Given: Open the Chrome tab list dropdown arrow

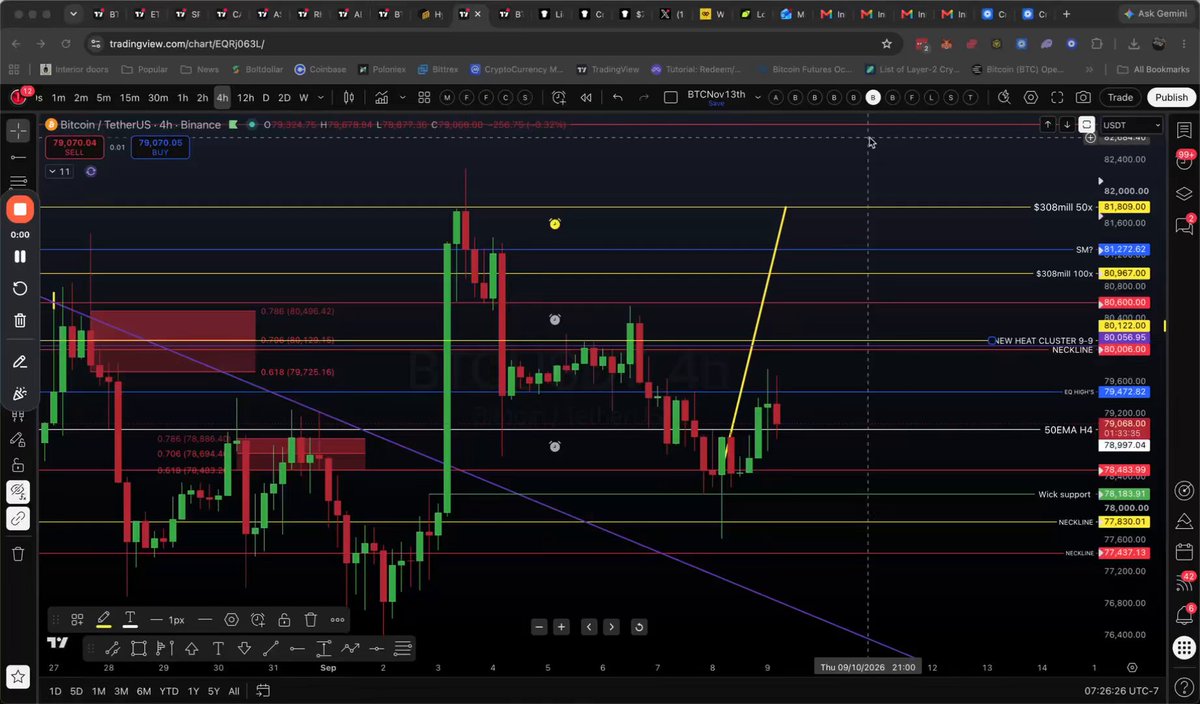Looking at the screenshot, I should (74, 14).
